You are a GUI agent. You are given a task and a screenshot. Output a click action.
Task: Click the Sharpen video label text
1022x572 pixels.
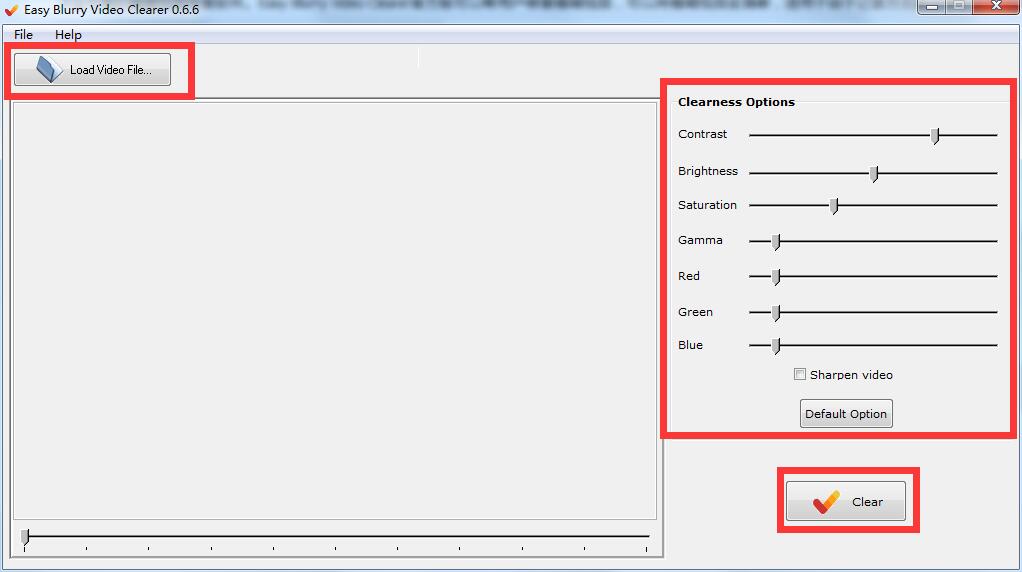pyautogui.click(x=851, y=375)
